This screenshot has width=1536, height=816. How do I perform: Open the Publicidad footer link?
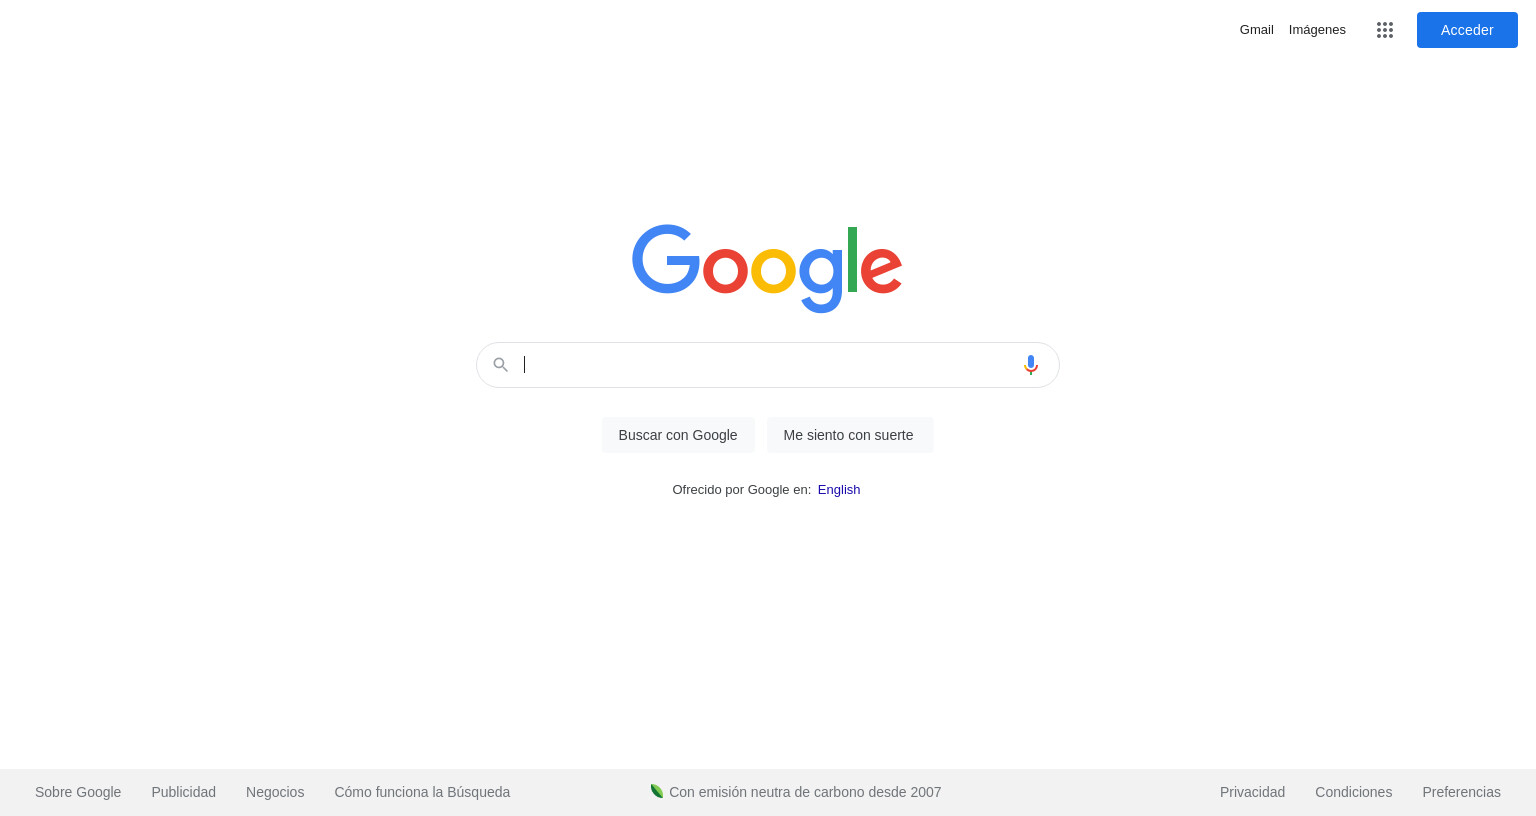coord(184,792)
